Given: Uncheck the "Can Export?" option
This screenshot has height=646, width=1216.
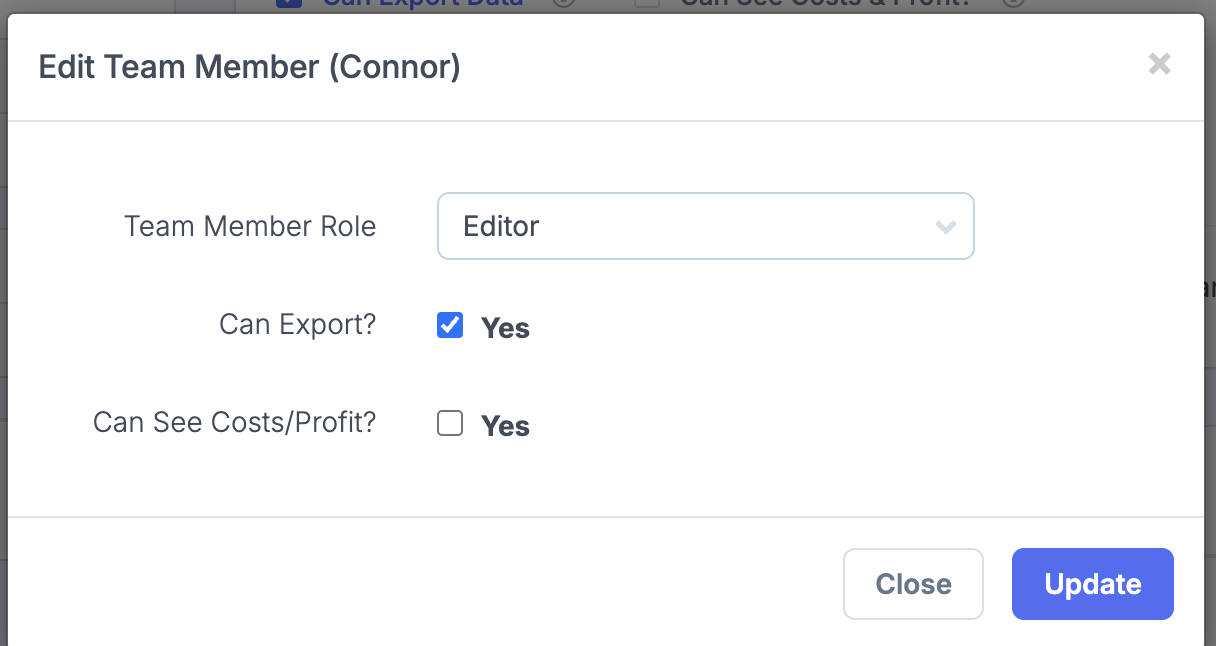Looking at the screenshot, I should click(x=450, y=324).
